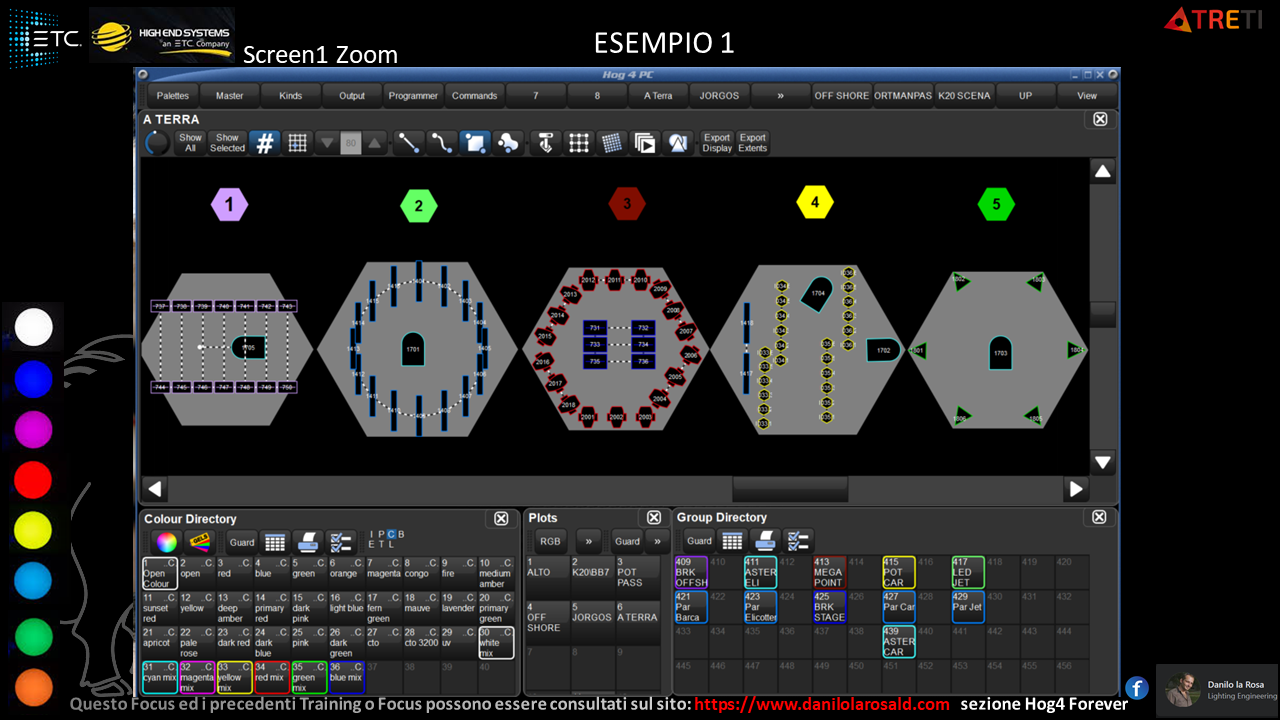Click the fine pixel grid icon
Image resolution: width=1280 pixels, height=720 pixels.
pos(612,143)
